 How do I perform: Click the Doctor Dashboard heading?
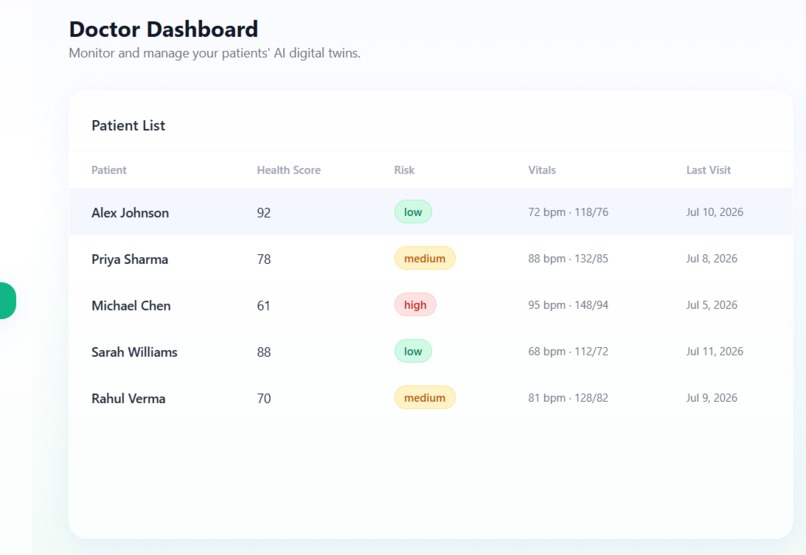point(163,29)
